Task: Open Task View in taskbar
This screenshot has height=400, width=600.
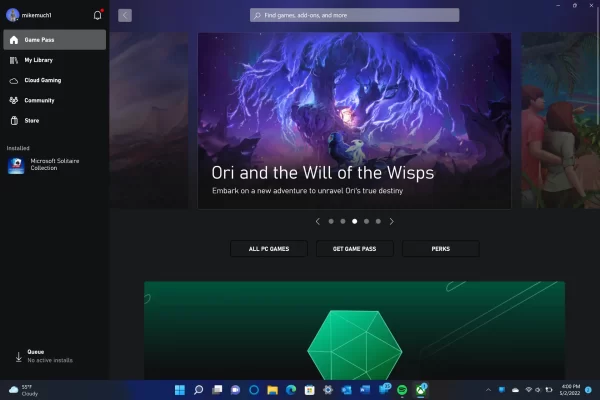Action: click(x=217, y=390)
